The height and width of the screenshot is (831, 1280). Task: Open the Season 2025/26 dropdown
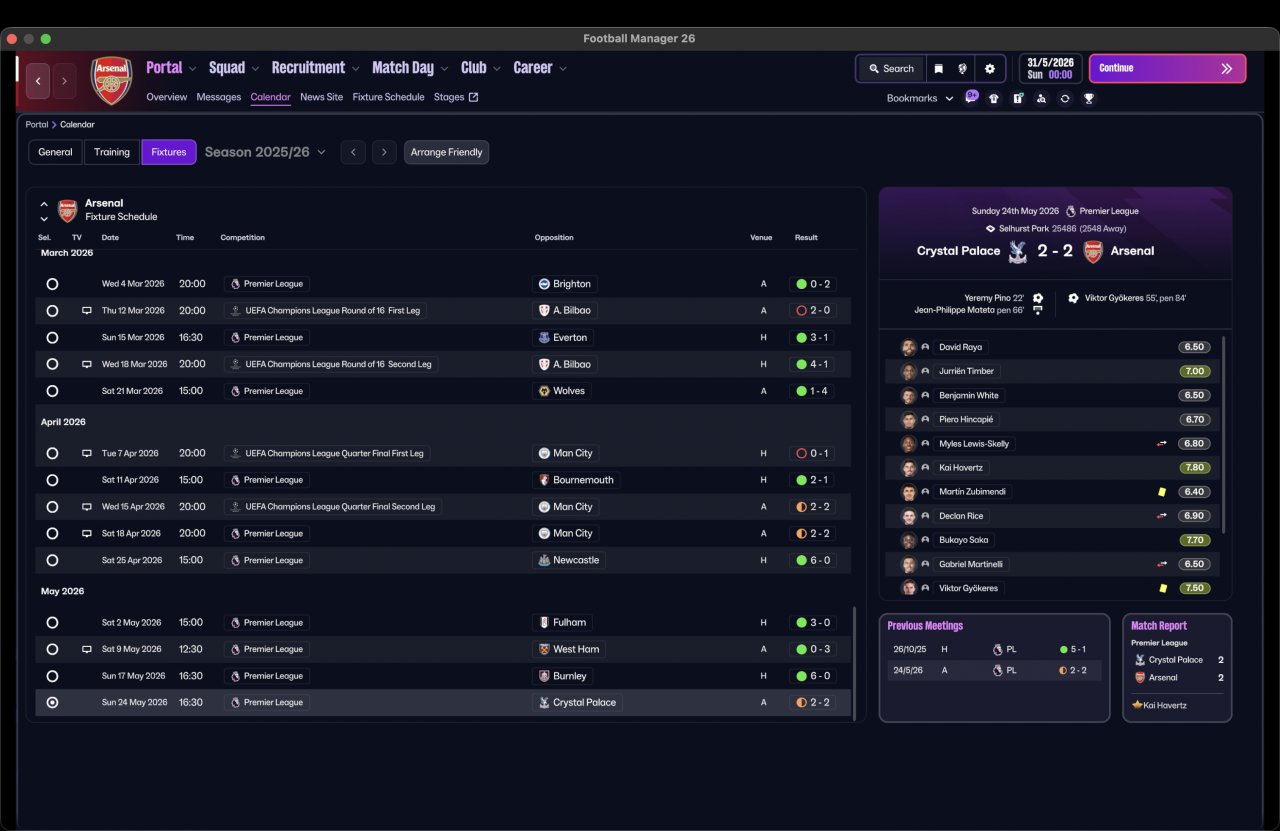265,152
